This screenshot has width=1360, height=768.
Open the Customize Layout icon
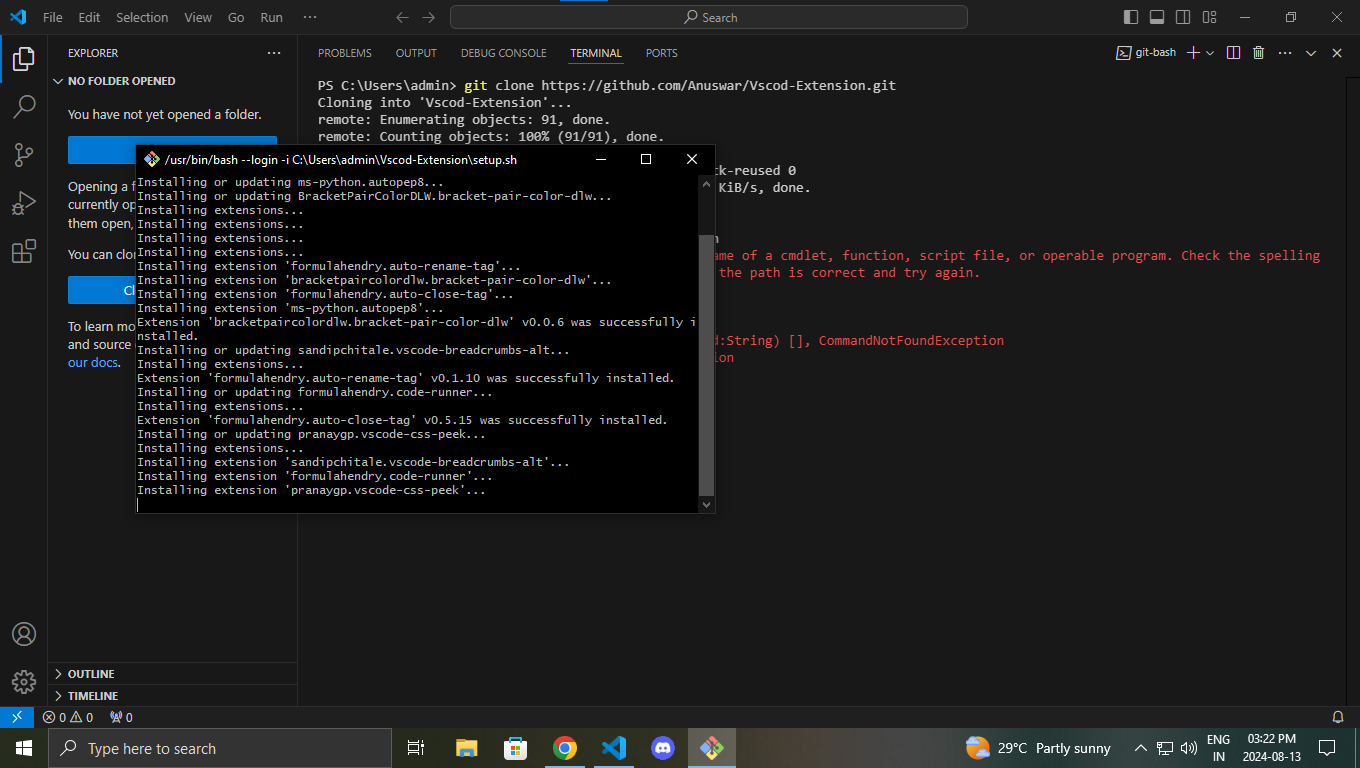[1209, 17]
